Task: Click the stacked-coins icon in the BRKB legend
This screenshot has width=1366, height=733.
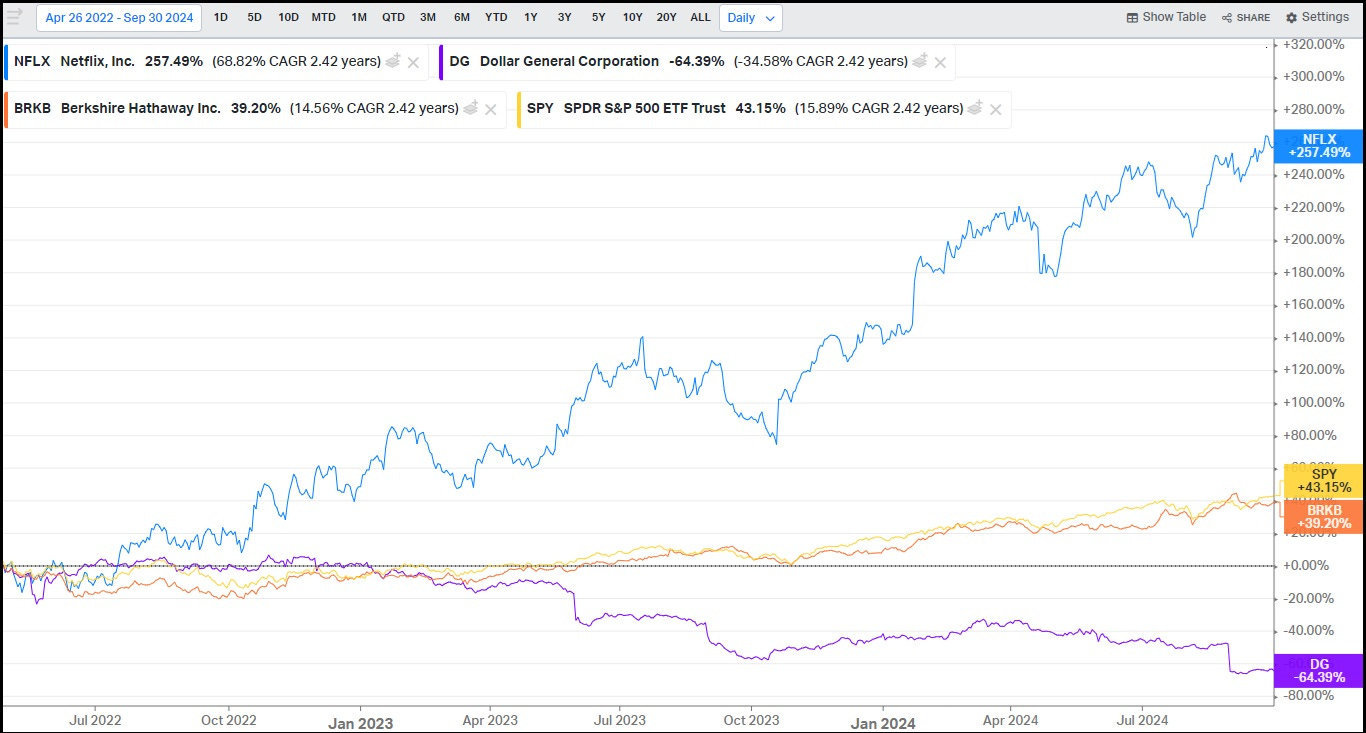Action: [x=471, y=108]
